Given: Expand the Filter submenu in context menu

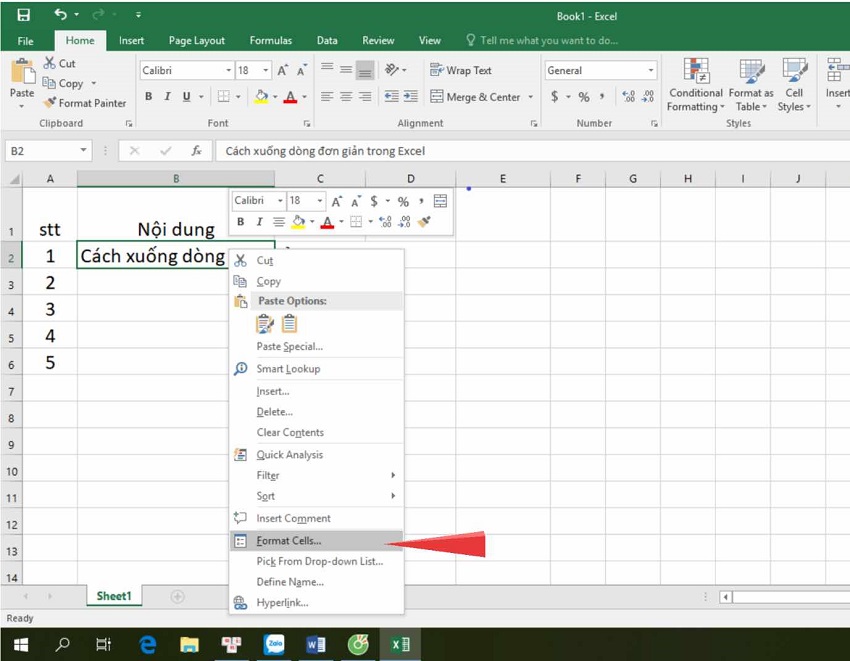Looking at the screenshot, I should click(x=317, y=476).
